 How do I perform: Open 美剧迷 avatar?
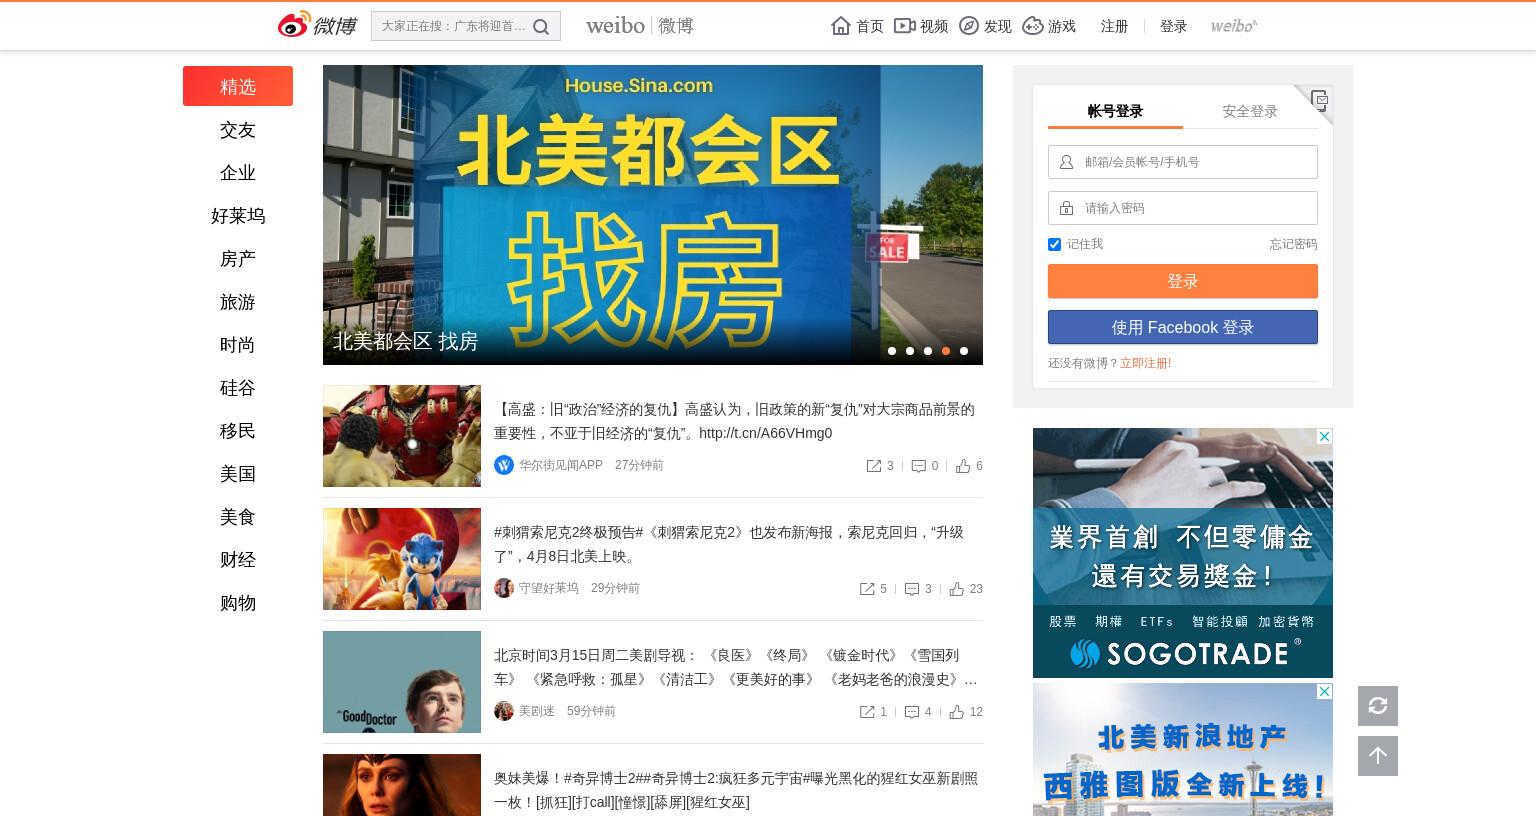pos(504,711)
